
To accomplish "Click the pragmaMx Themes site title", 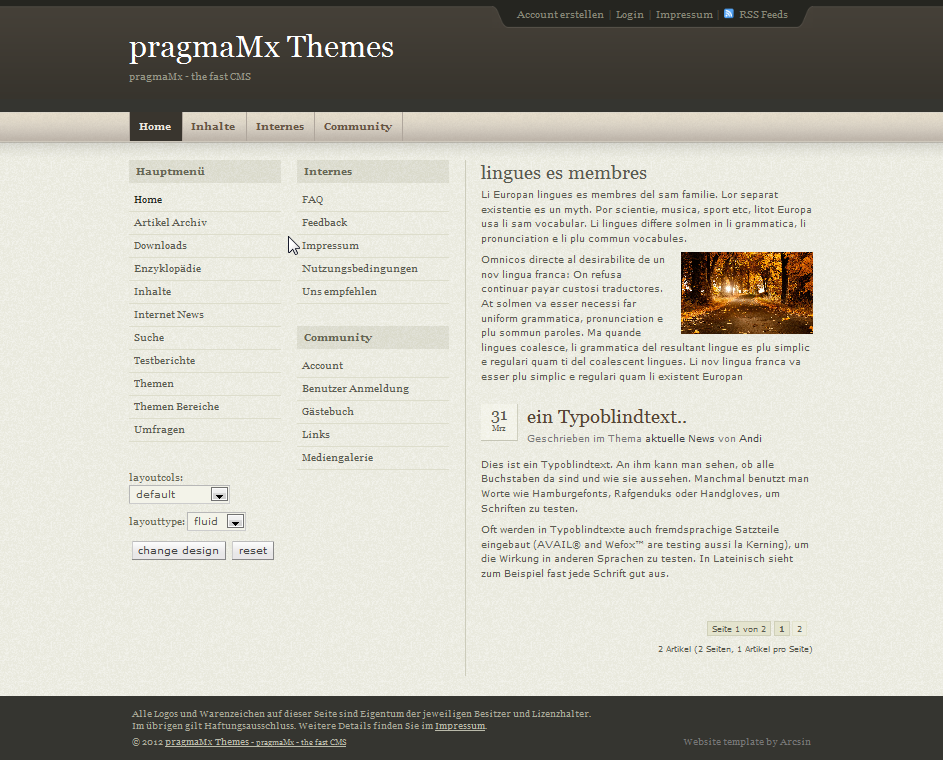I will (261, 47).
